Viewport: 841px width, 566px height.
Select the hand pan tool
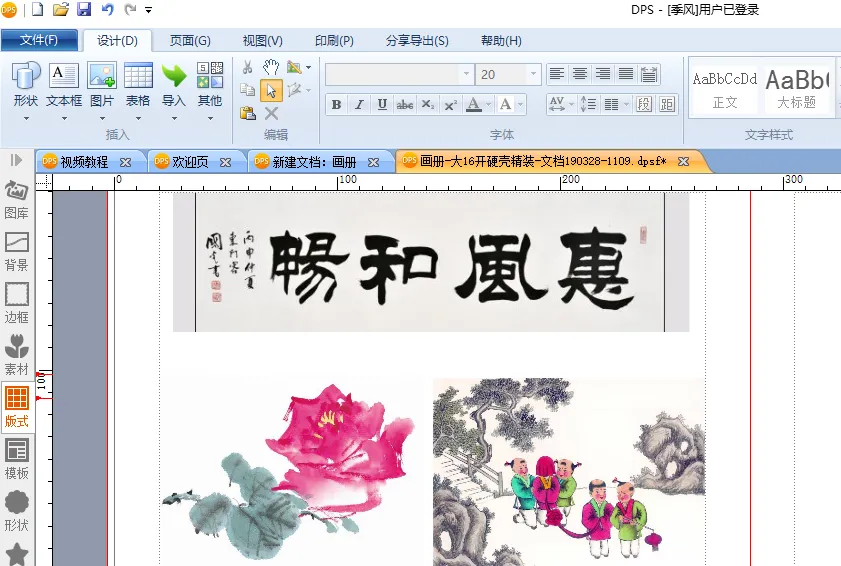[x=271, y=67]
